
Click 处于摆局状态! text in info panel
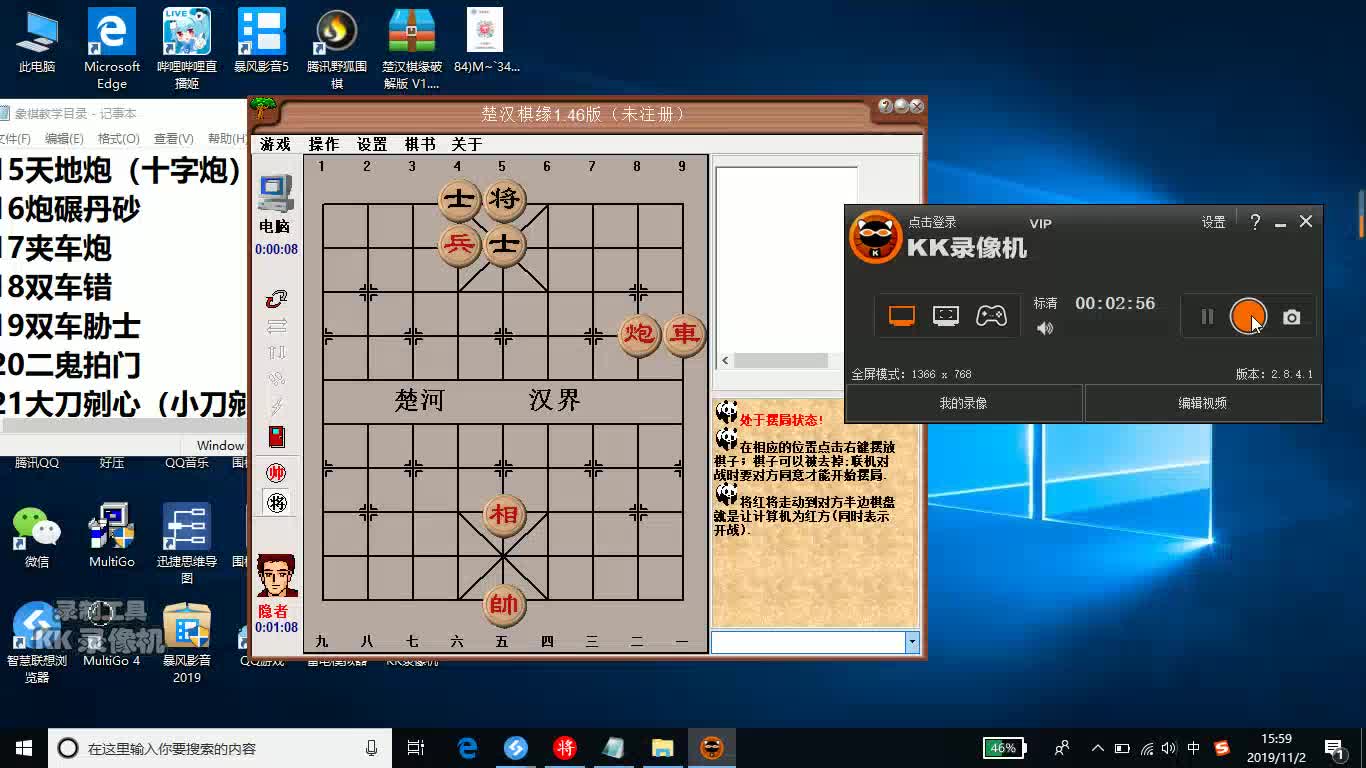782,420
